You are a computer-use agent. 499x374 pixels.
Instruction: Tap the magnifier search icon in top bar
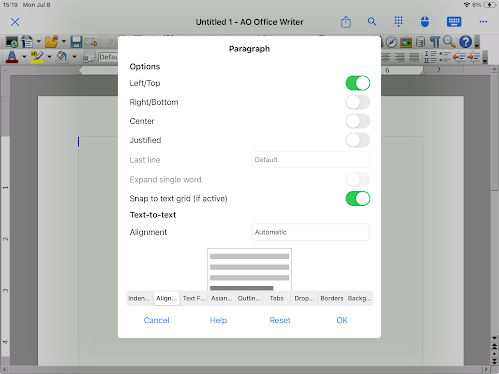click(372, 22)
